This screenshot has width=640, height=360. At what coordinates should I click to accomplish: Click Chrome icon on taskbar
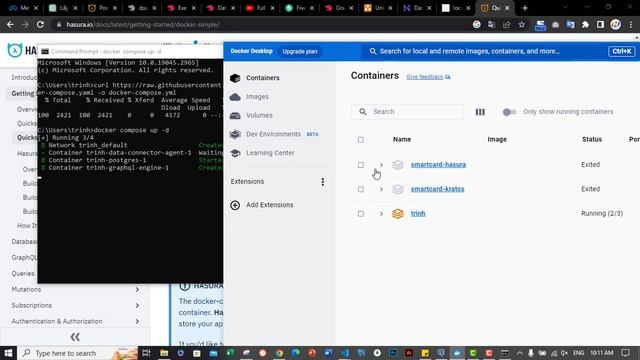279,353
